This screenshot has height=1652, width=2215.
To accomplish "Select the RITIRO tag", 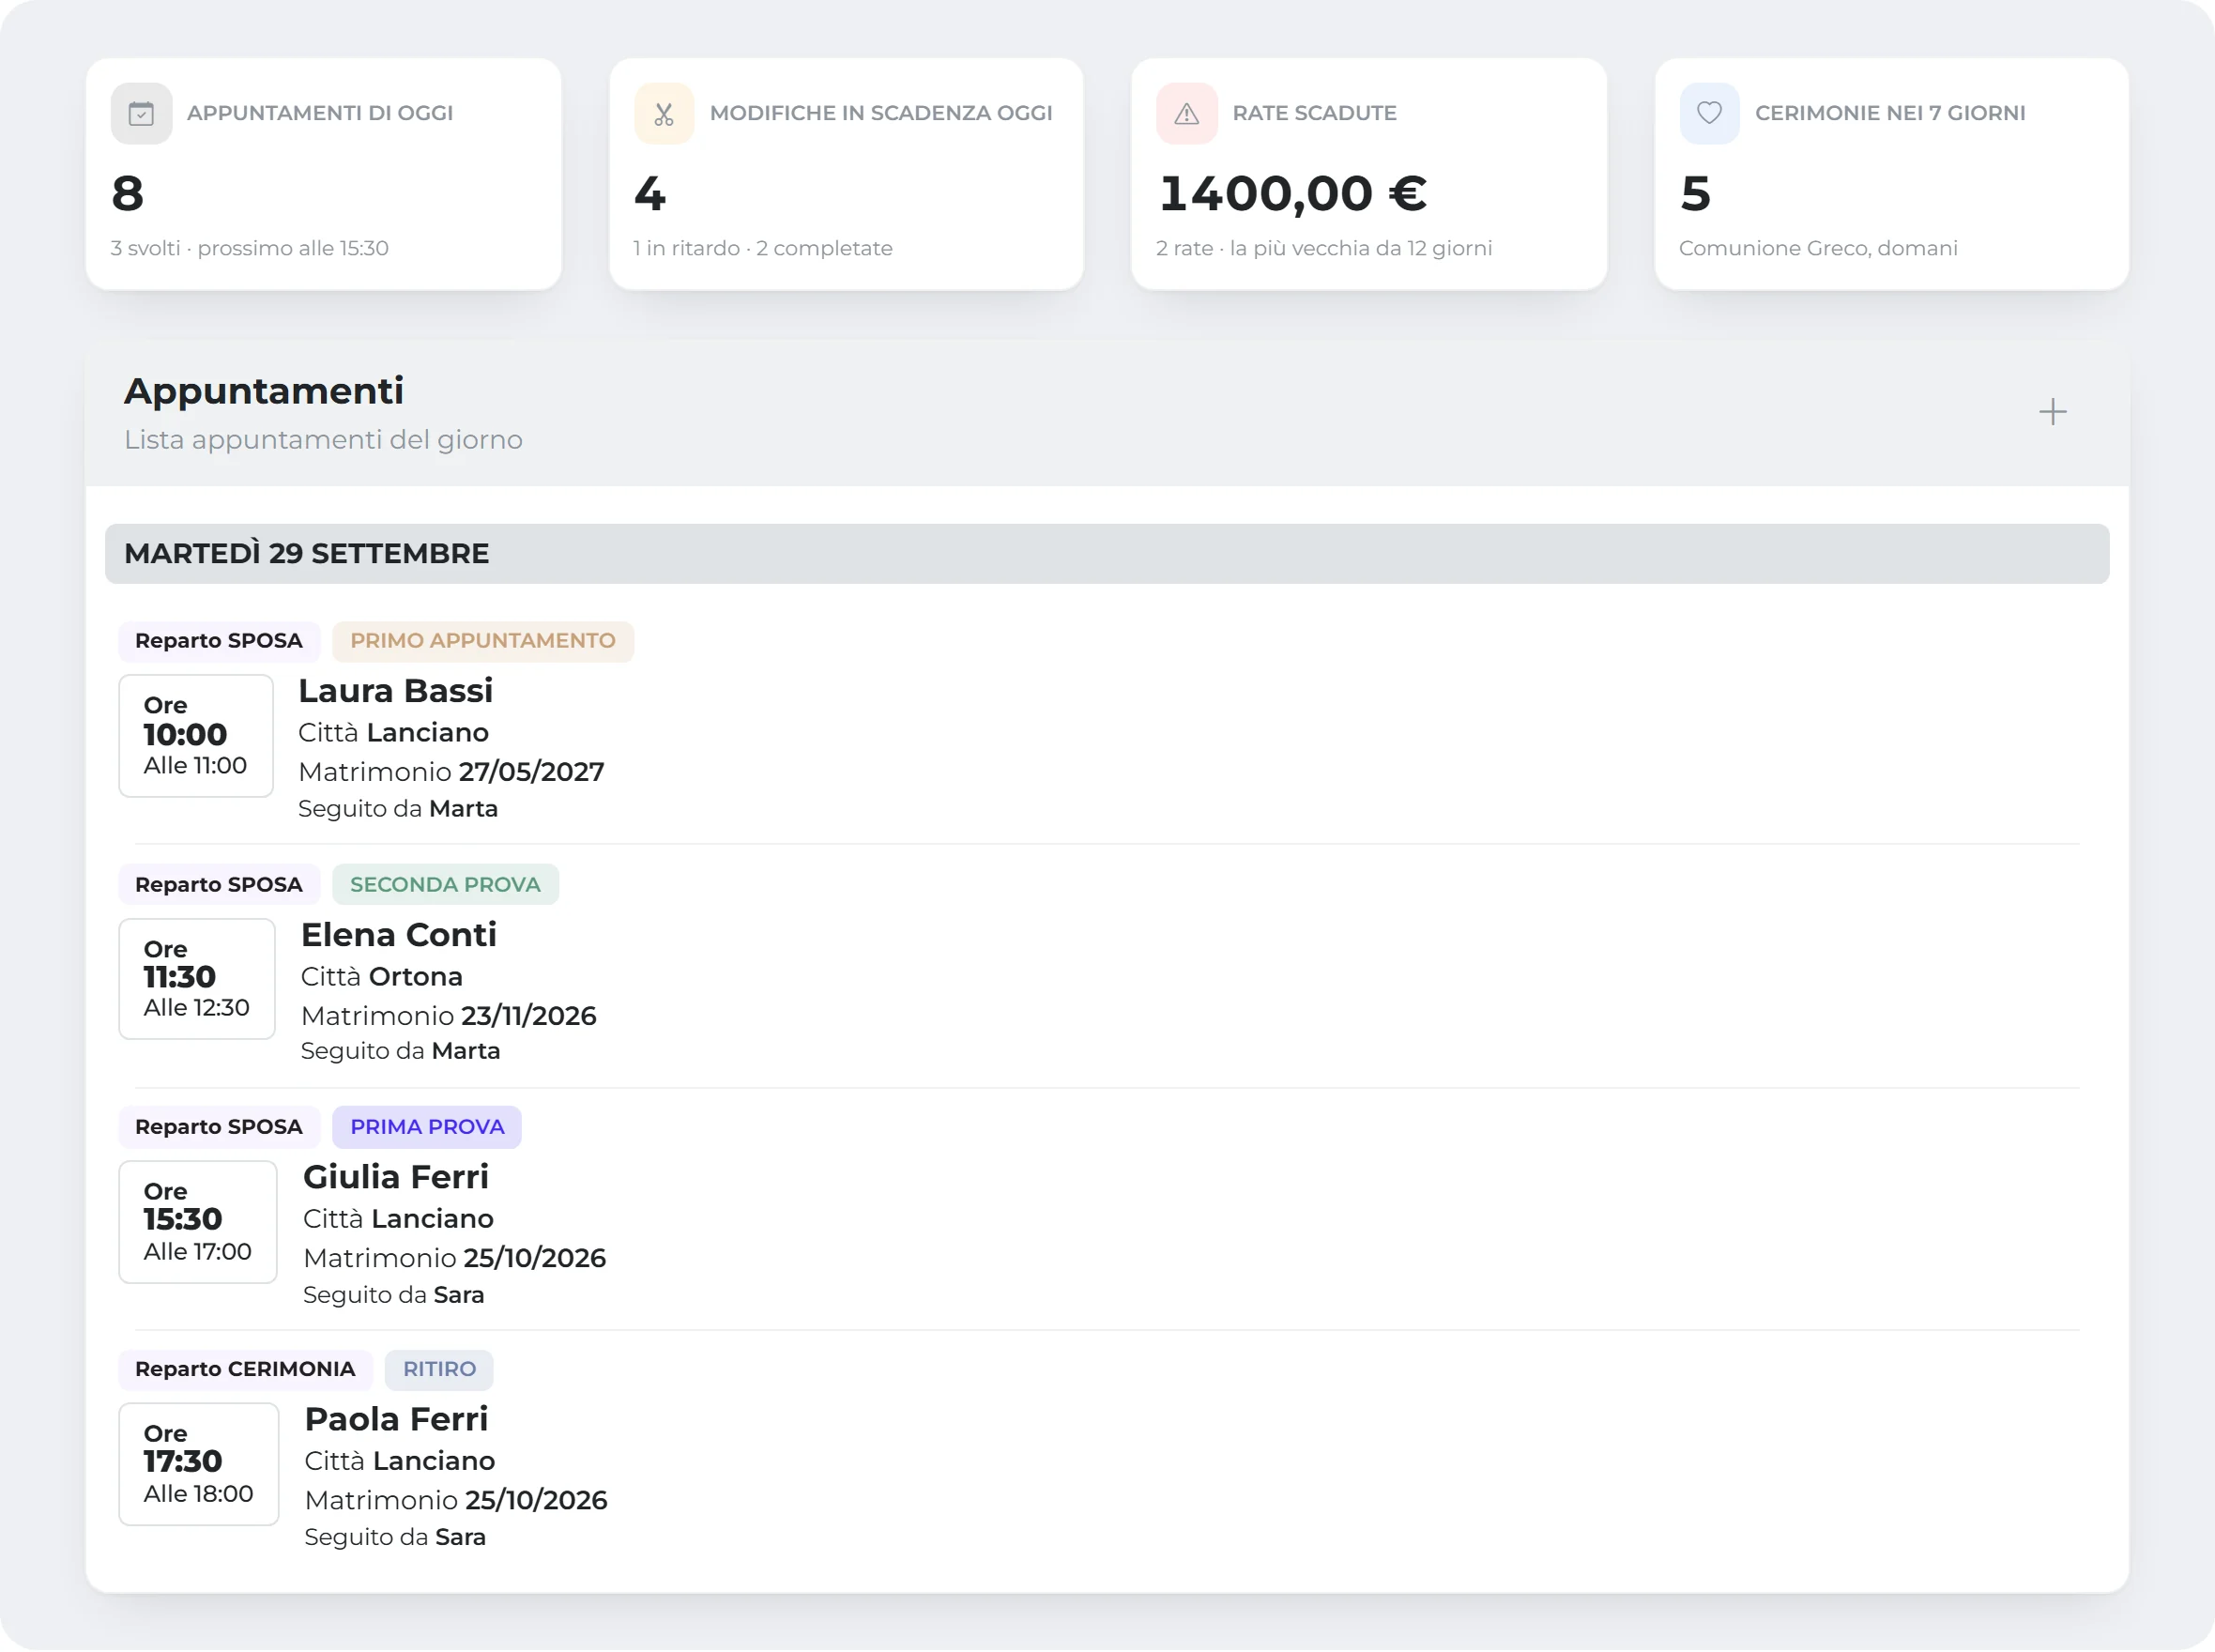I will [x=439, y=1370].
